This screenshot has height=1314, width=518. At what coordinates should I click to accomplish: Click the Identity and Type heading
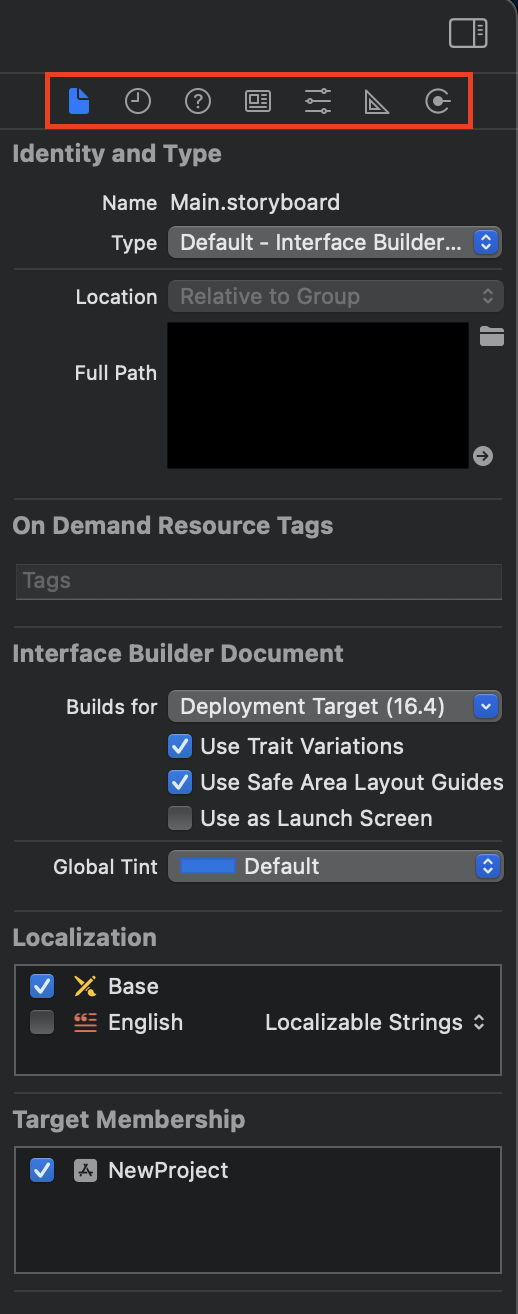(x=117, y=154)
